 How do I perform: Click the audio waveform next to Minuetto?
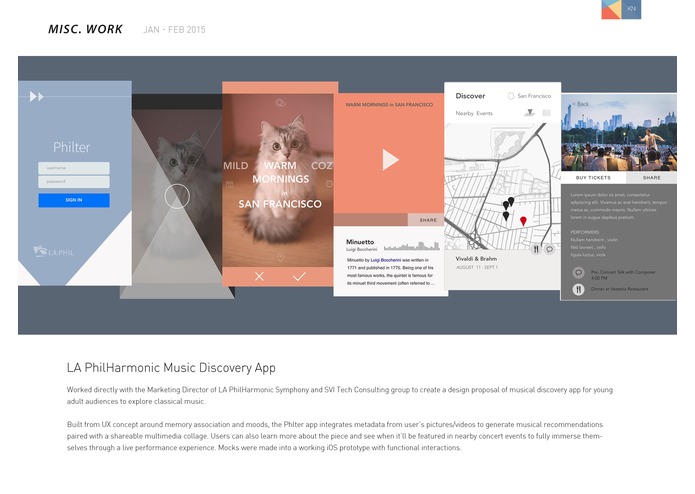411,245
